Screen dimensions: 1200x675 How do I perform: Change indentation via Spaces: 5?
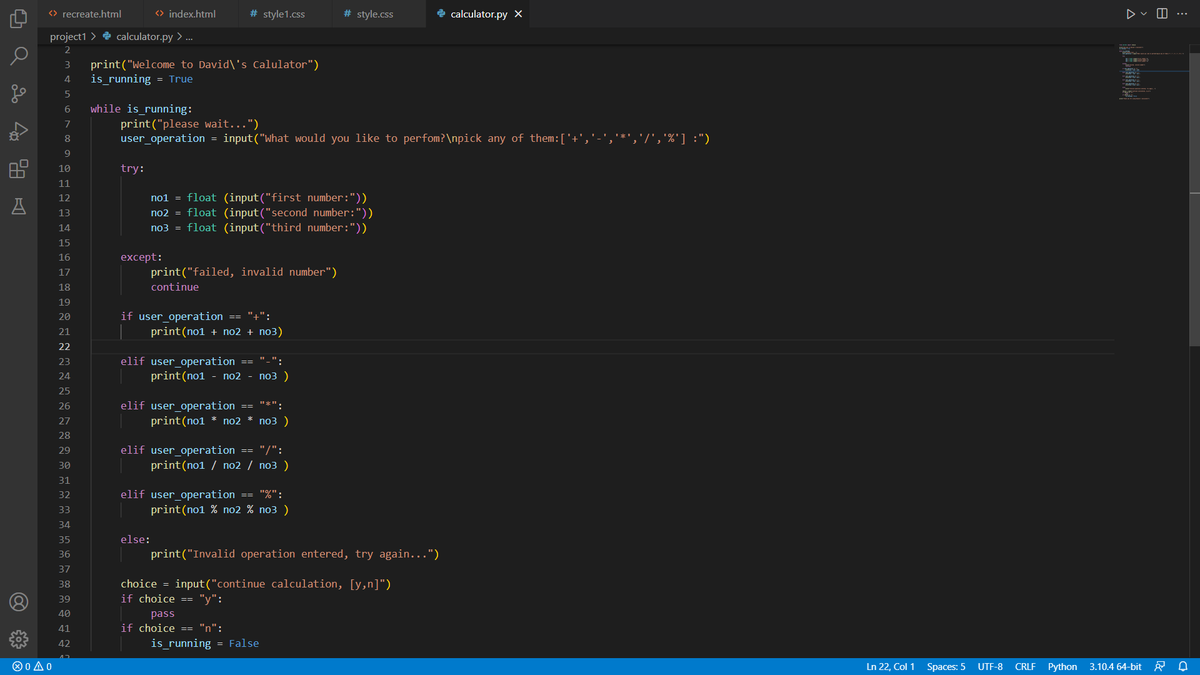(x=946, y=666)
